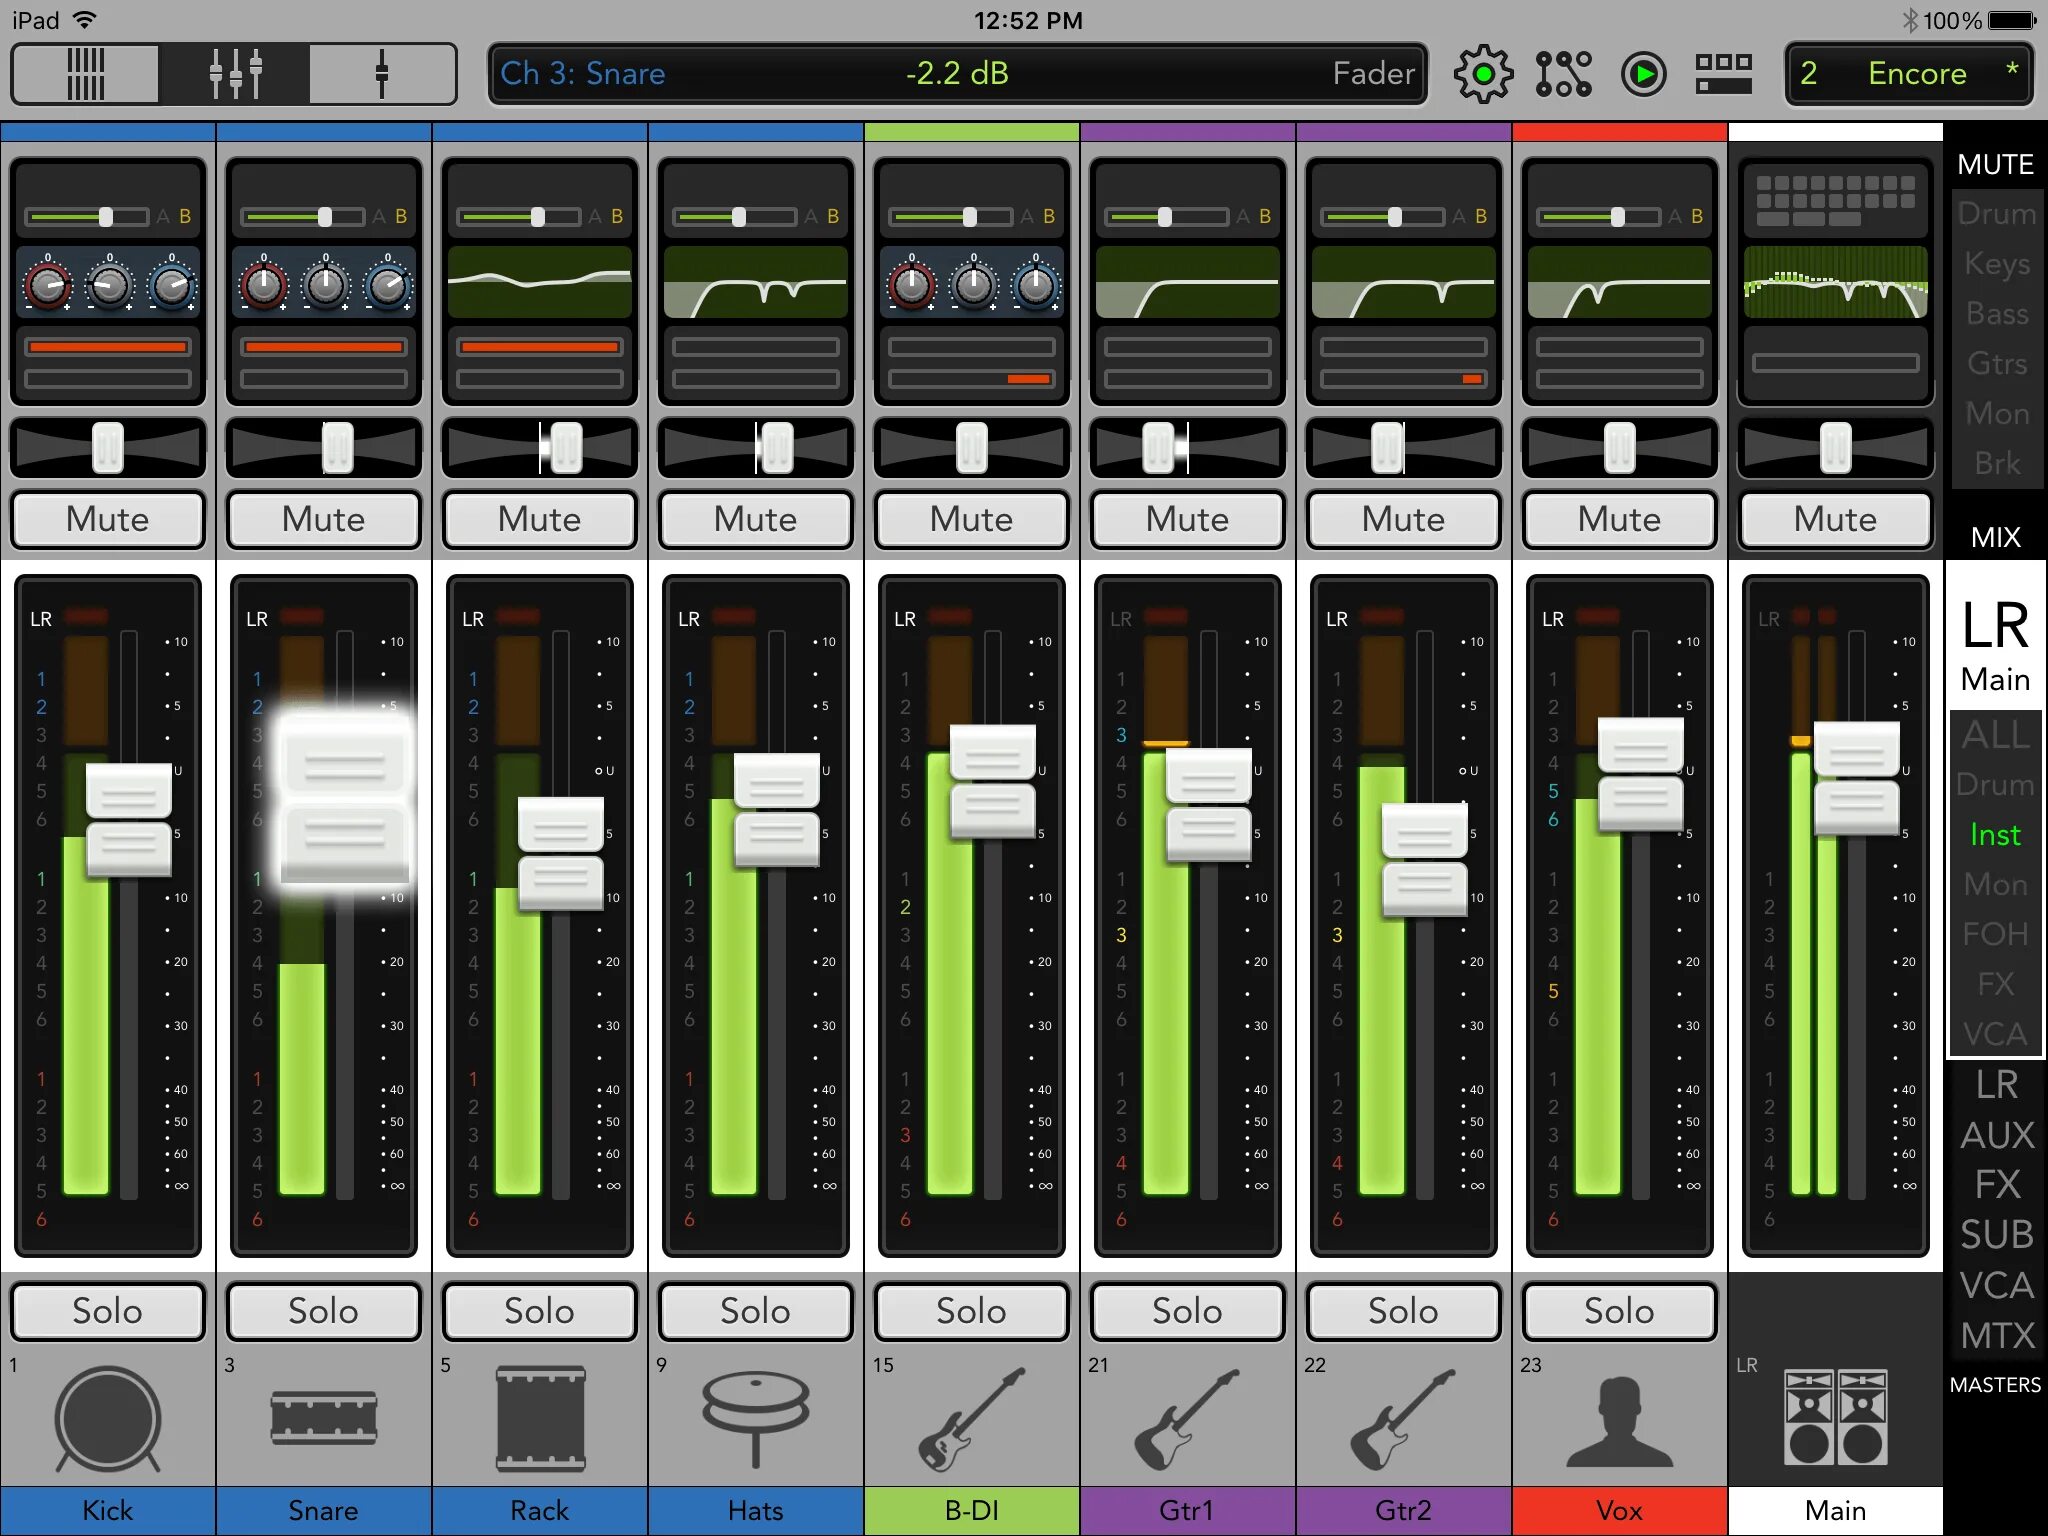2048x1536 pixels.
Task: Tap the Main LR speakers icon
Action: pos(1836,1418)
